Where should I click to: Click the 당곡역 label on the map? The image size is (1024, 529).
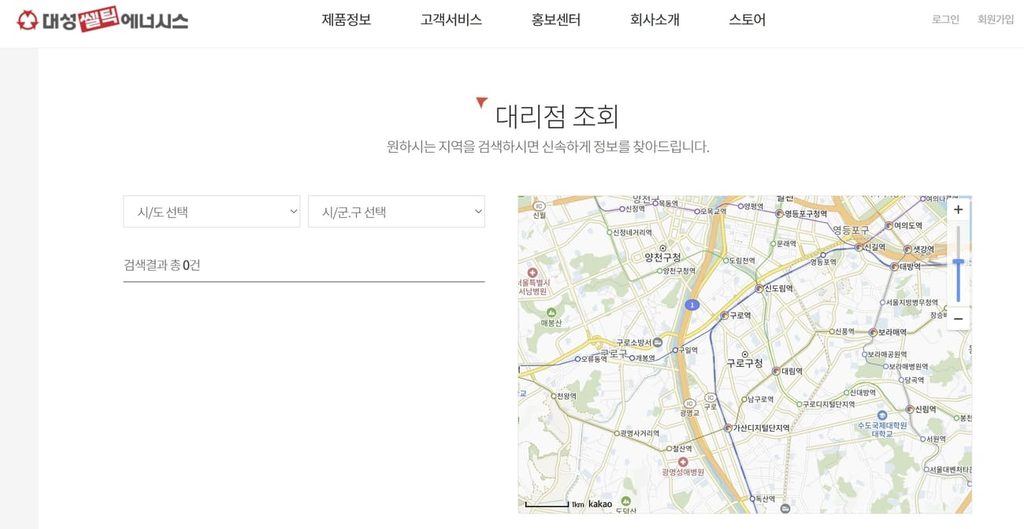click(x=914, y=379)
